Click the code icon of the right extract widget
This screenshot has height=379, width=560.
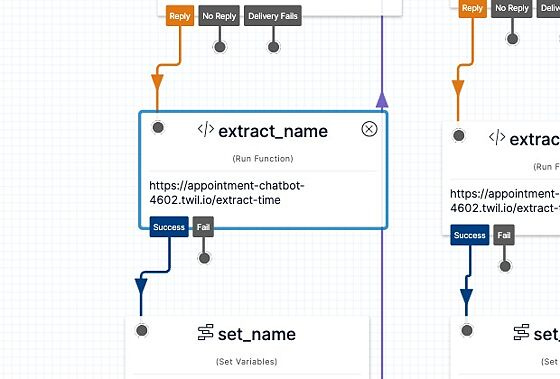coord(497,138)
